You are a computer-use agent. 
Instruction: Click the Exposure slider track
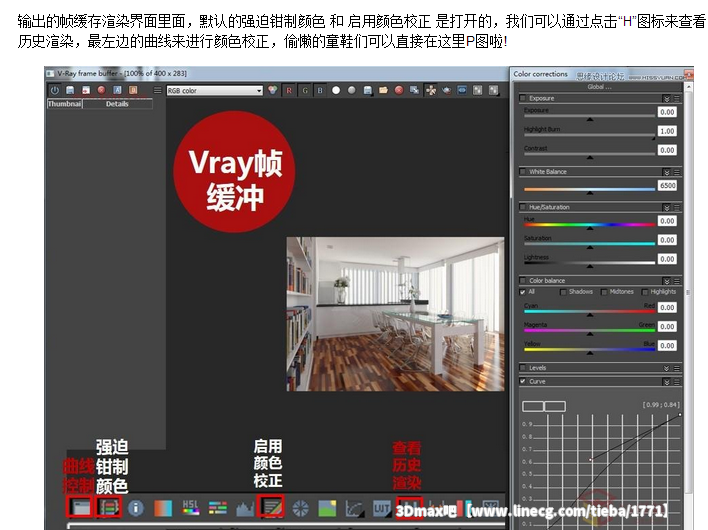tap(589, 116)
